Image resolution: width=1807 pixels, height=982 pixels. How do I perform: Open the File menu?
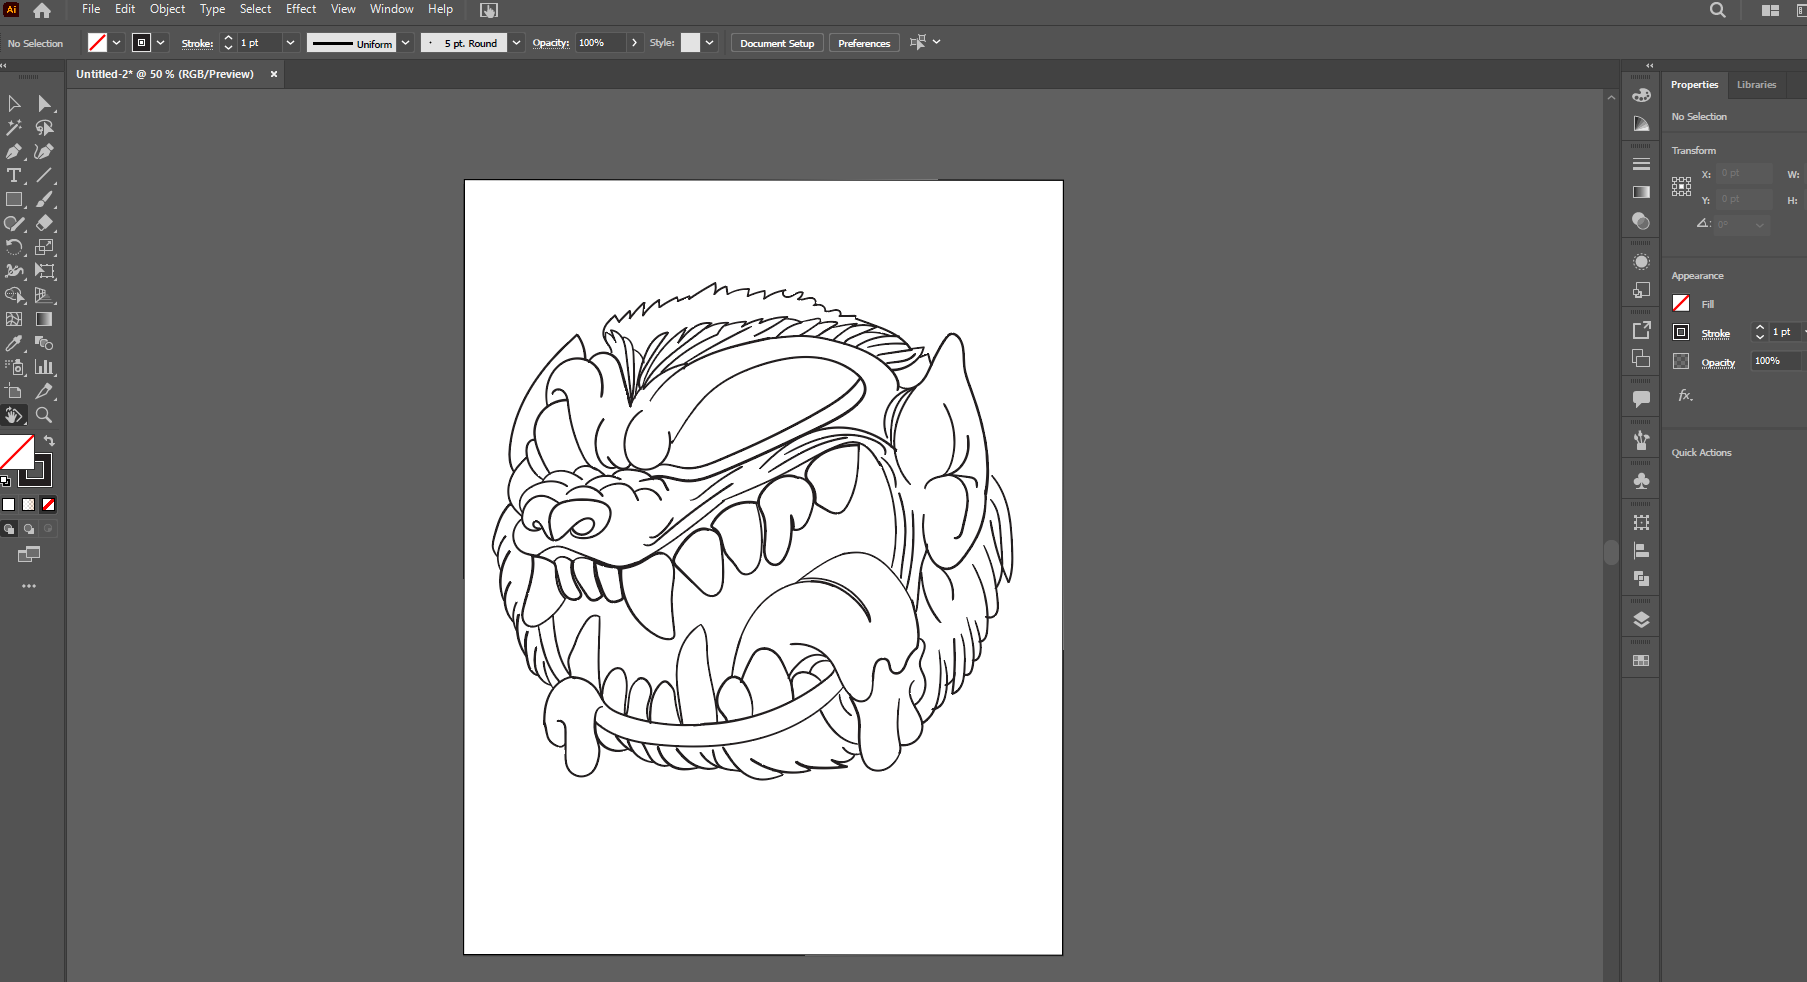pos(91,9)
